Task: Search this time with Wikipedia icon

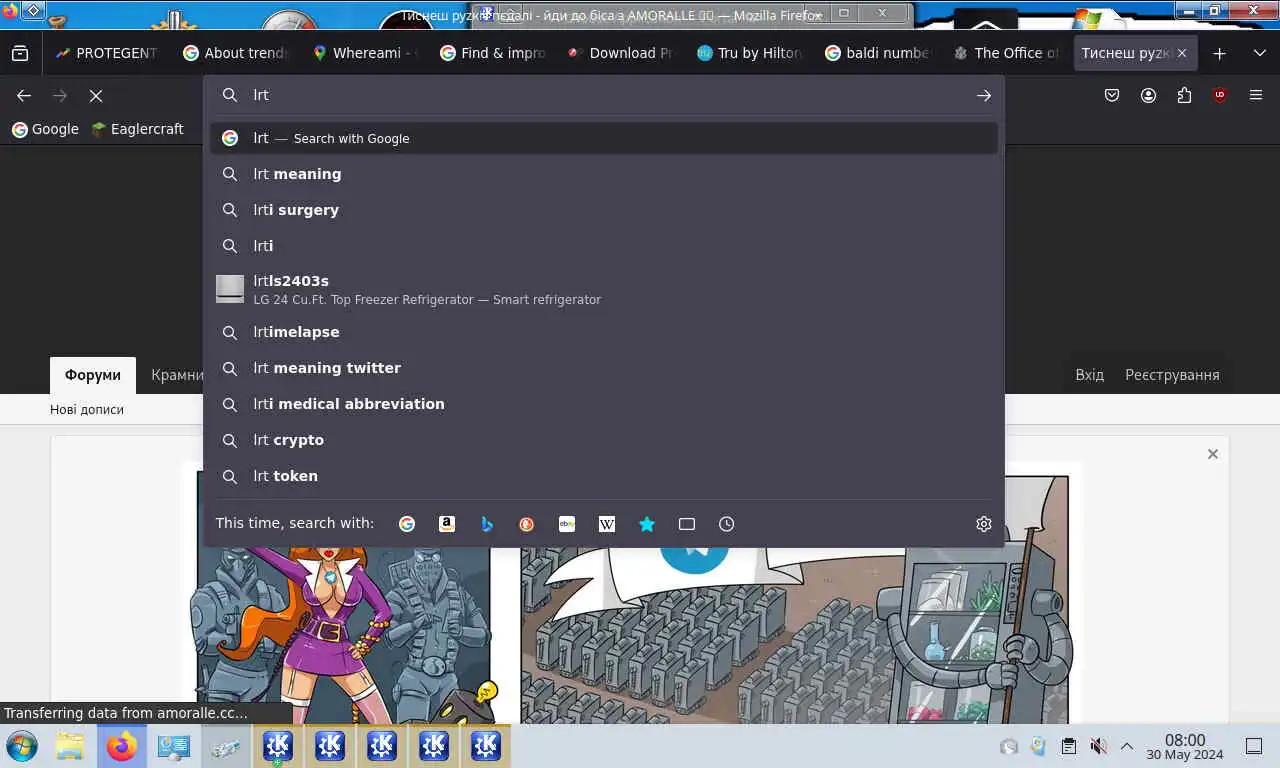Action: point(607,524)
